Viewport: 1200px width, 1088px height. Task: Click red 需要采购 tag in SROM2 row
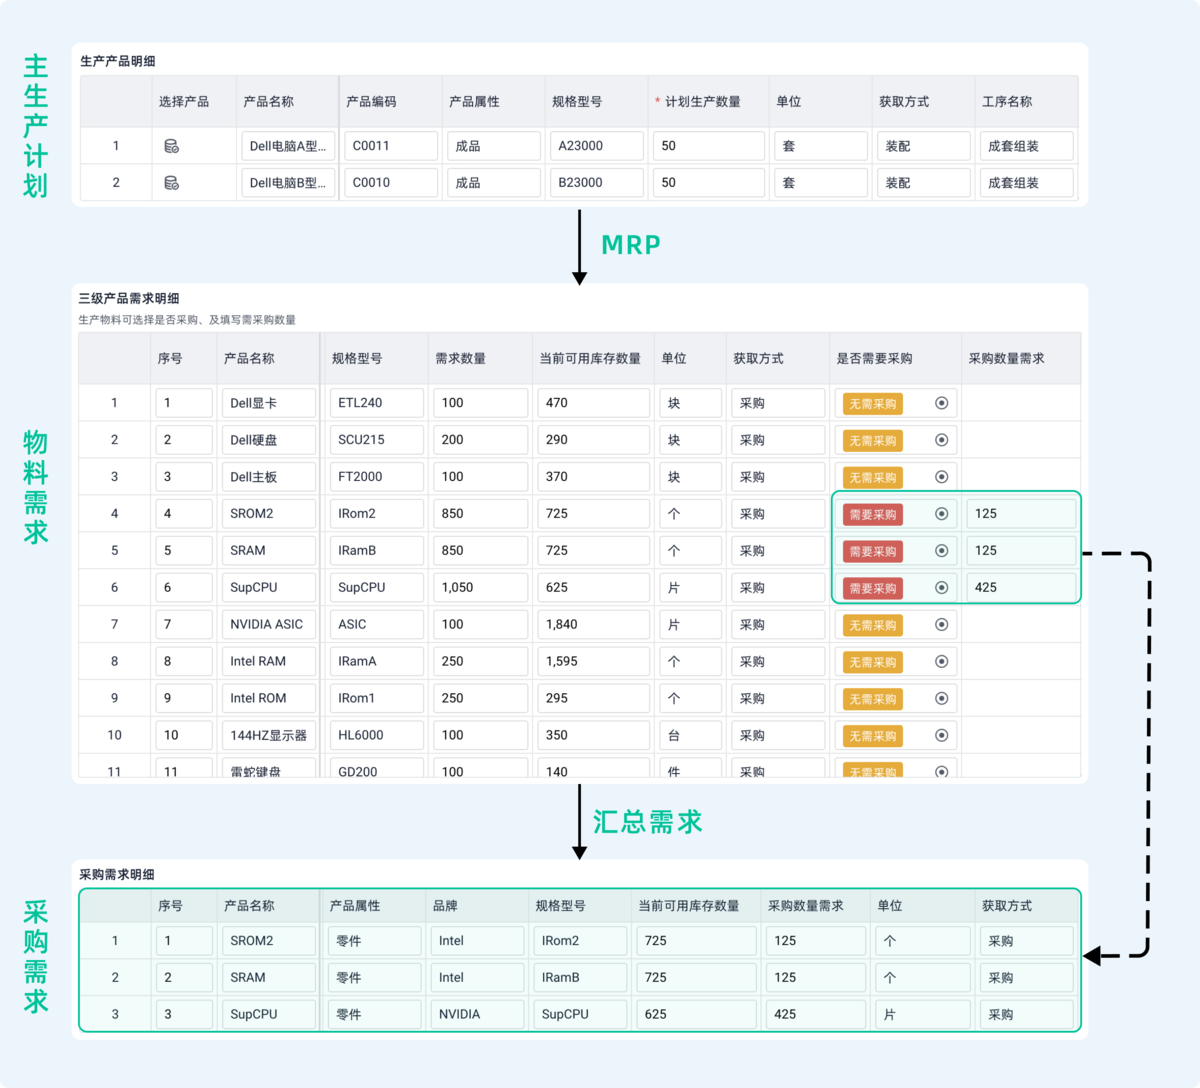point(873,514)
